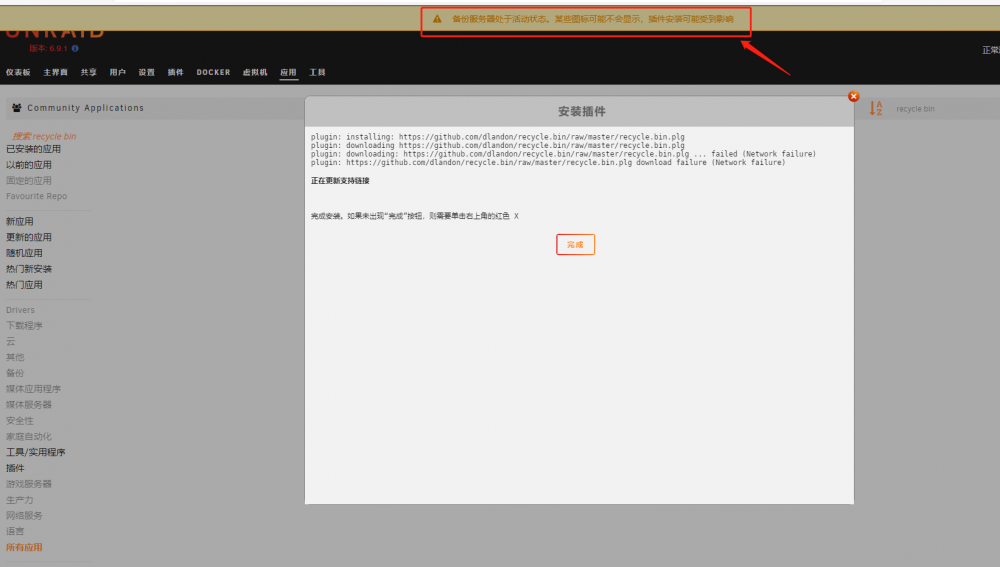The width and height of the screenshot is (1000, 567).
Task: Open the 用户 users menu
Action: tap(117, 72)
